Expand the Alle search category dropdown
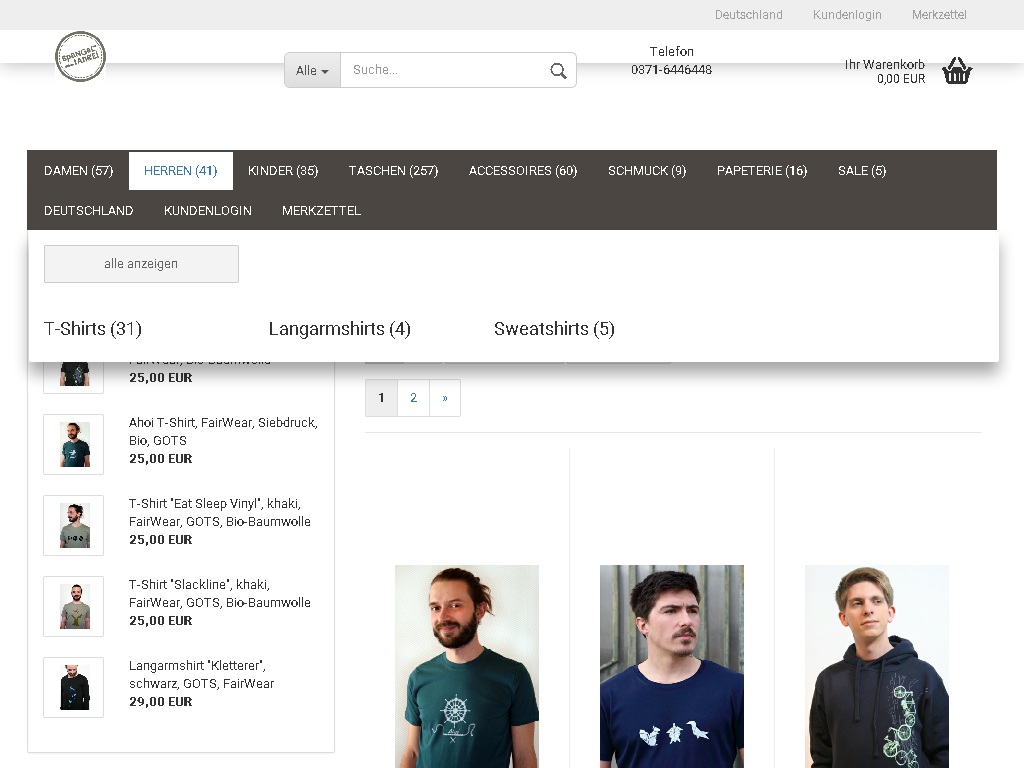Image resolution: width=1024 pixels, height=768 pixels. [x=312, y=70]
